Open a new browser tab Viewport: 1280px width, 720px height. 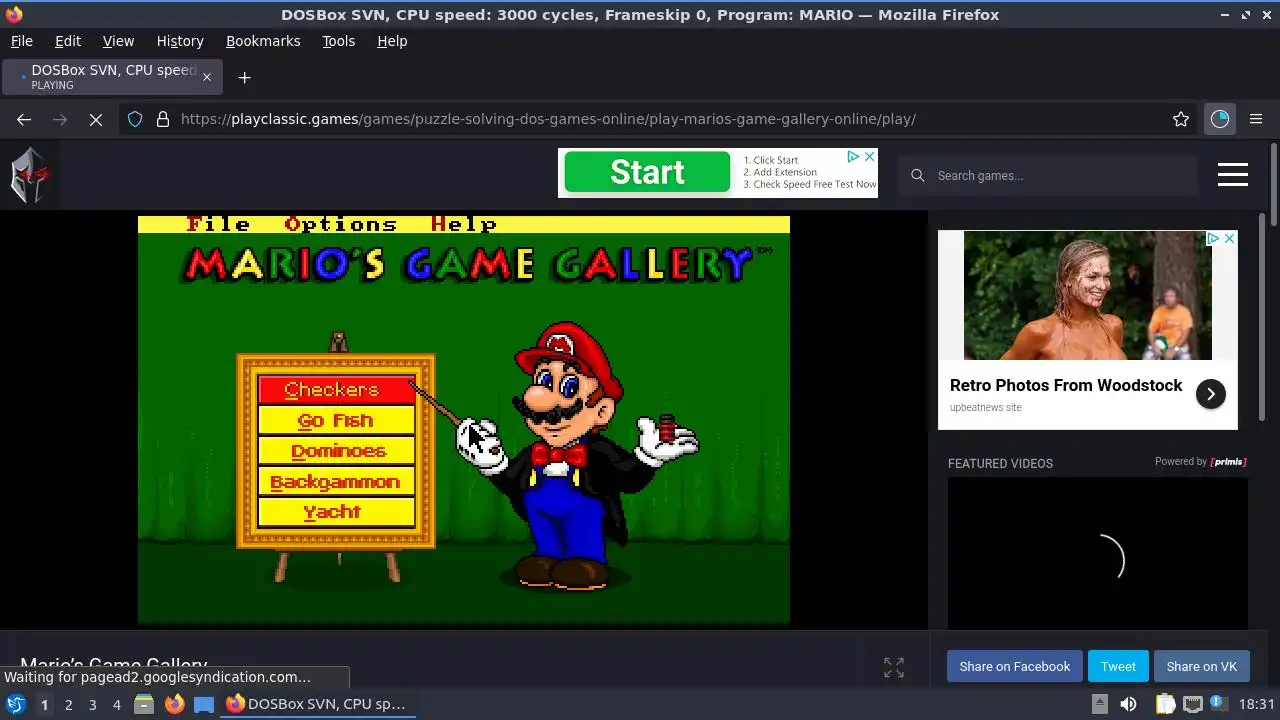click(244, 77)
